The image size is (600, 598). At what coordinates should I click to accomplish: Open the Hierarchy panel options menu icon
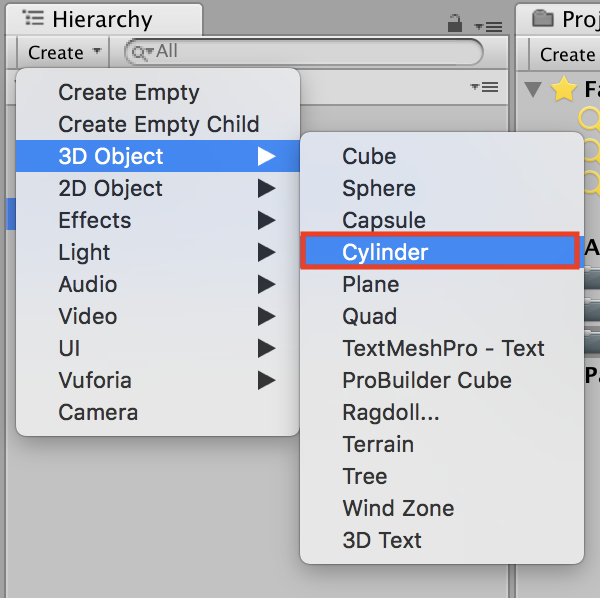tap(489, 24)
